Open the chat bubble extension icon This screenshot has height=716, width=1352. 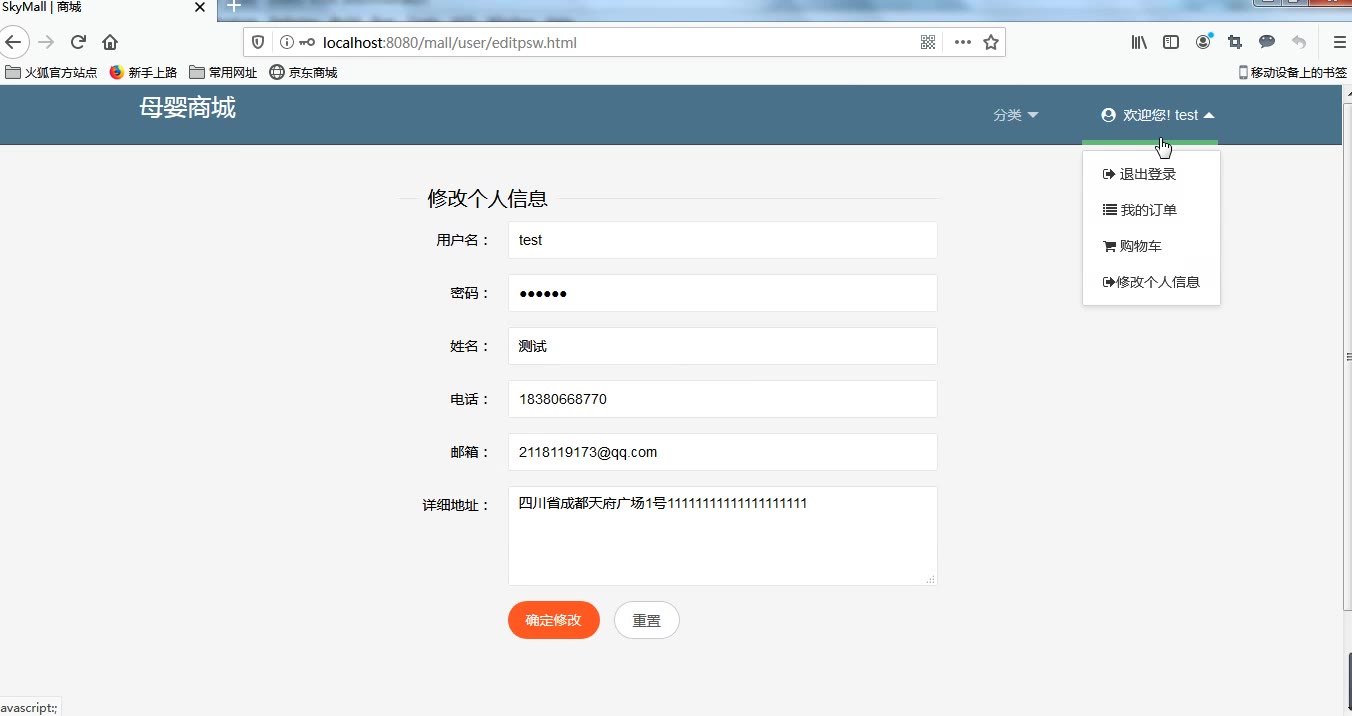(1267, 42)
